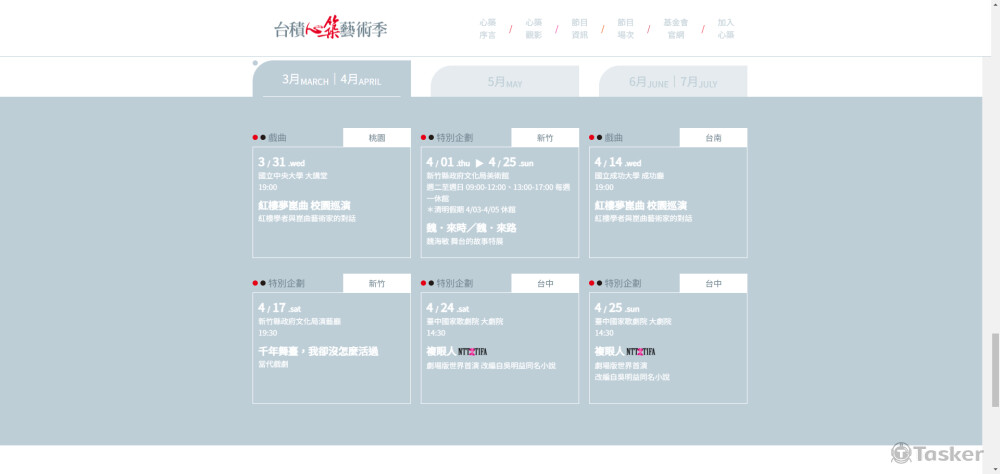Click the 台積心築藝術季 site logo
The width and height of the screenshot is (1000, 474).
click(331, 28)
